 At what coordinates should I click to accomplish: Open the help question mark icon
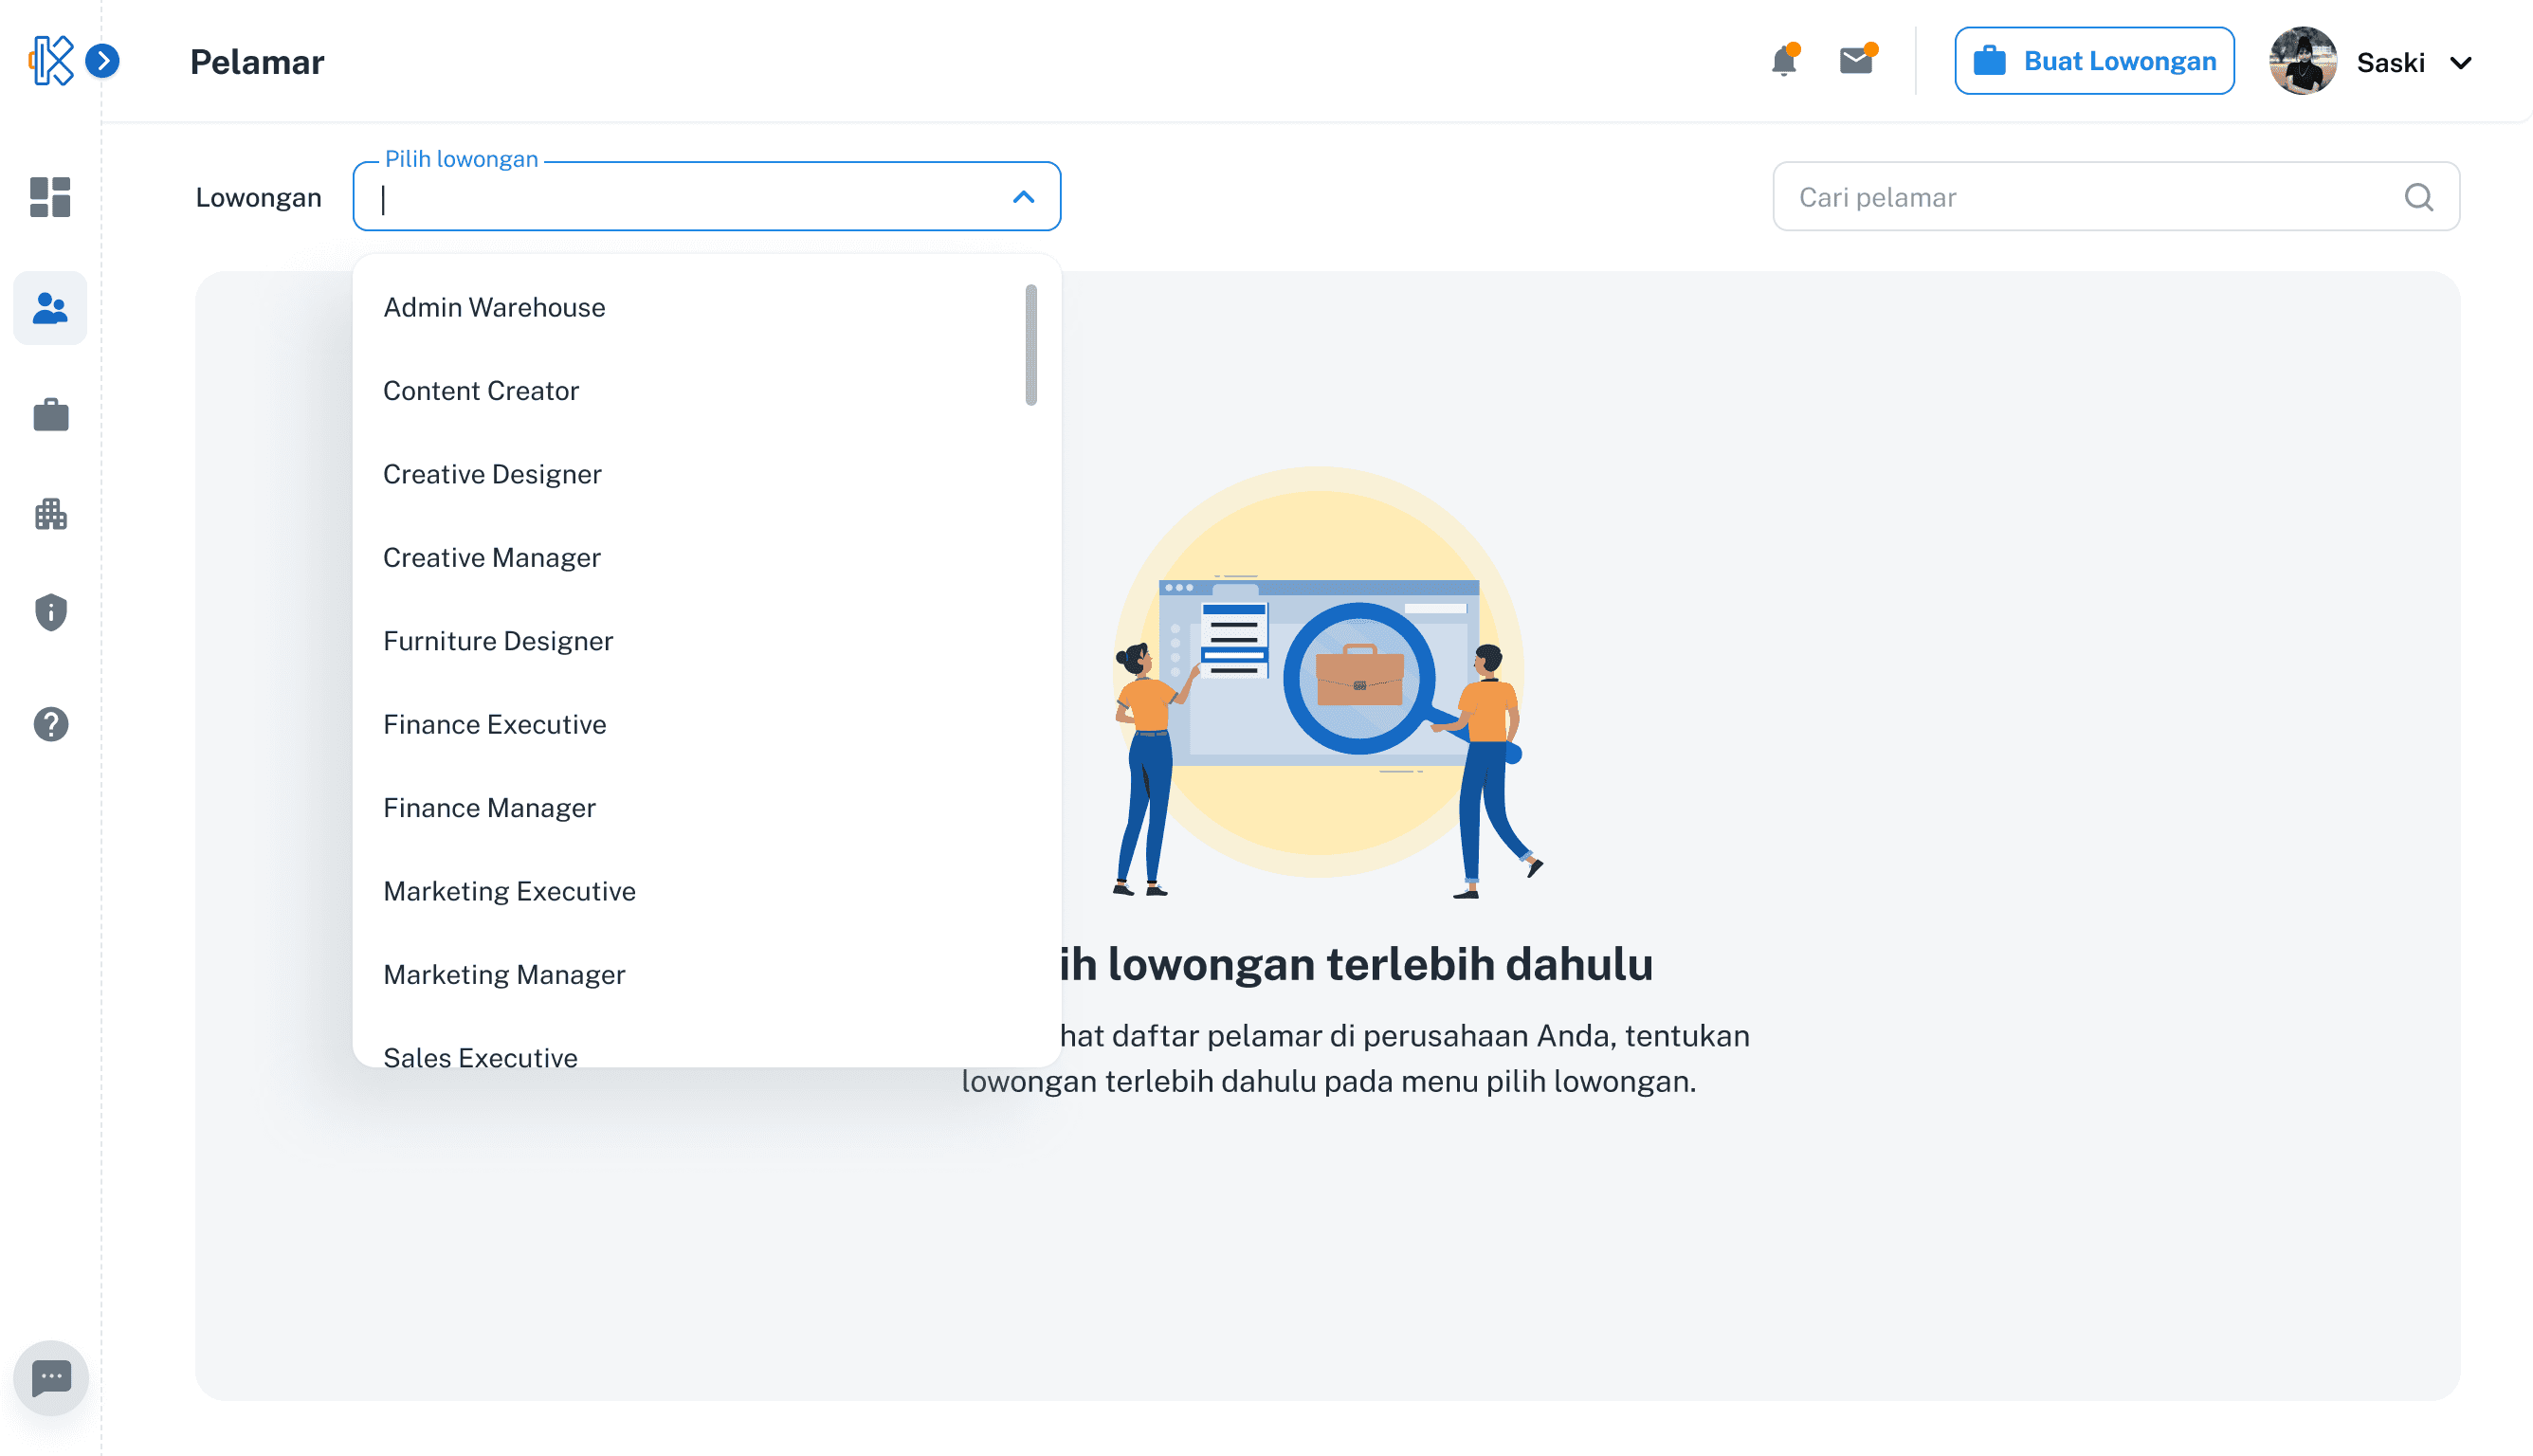point(50,724)
